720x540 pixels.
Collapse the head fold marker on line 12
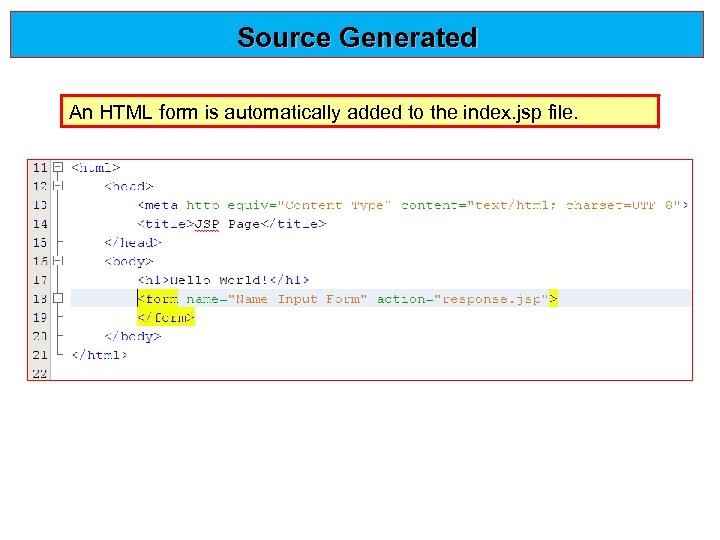[58, 186]
